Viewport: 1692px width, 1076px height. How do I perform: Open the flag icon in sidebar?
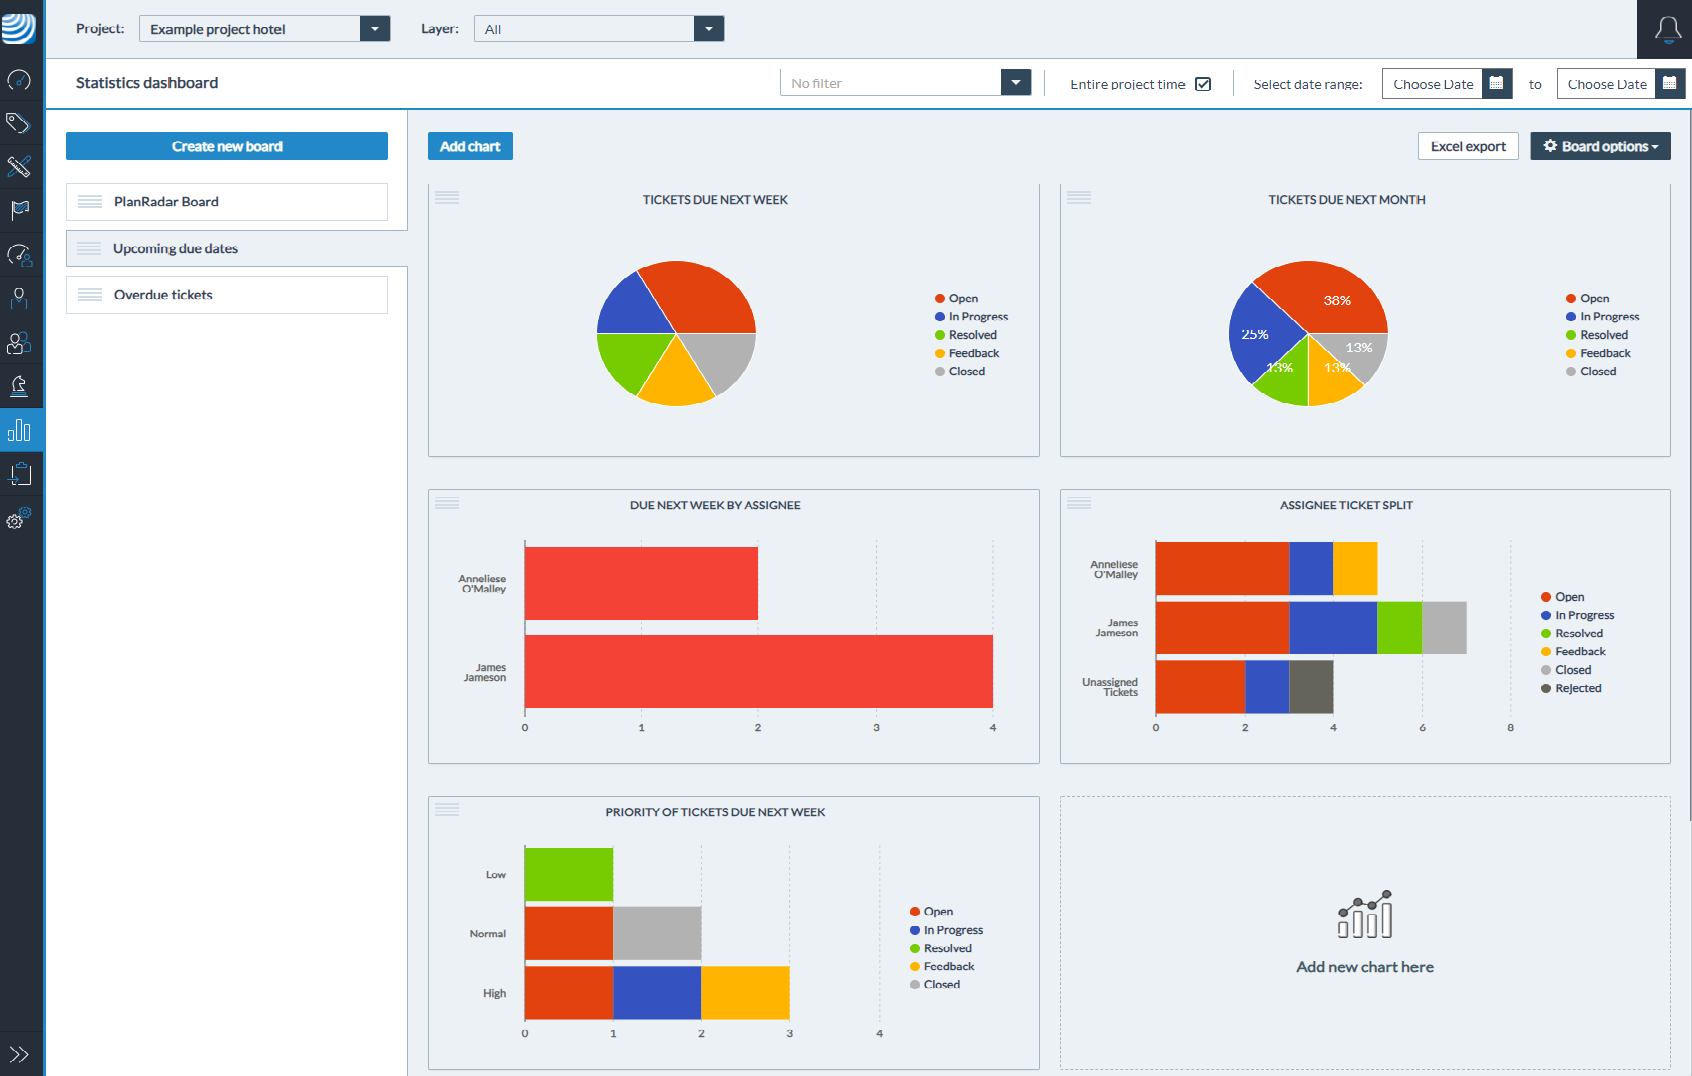coord(19,210)
